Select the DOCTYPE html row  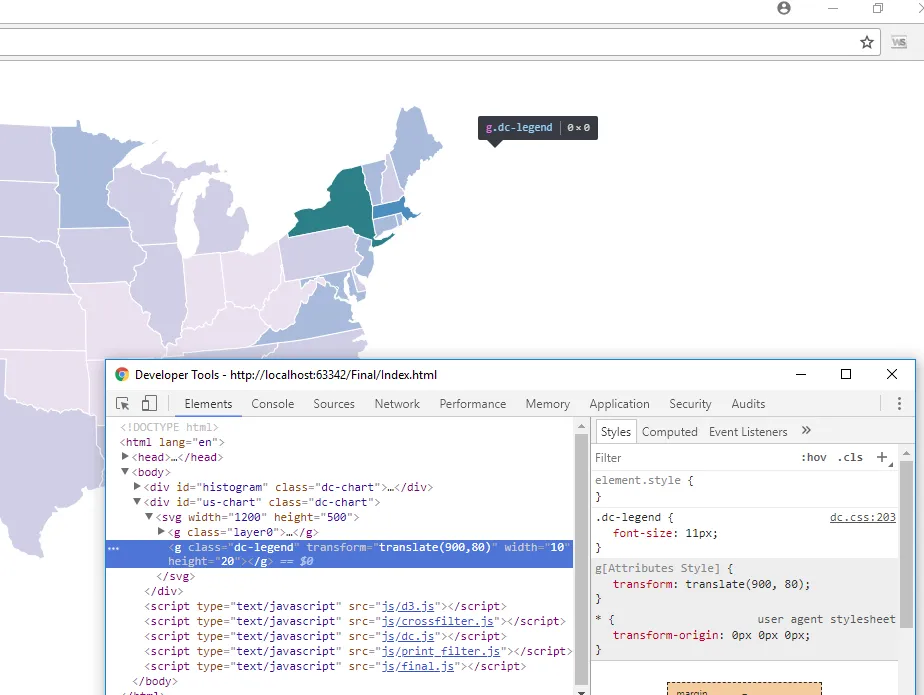click(x=169, y=427)
